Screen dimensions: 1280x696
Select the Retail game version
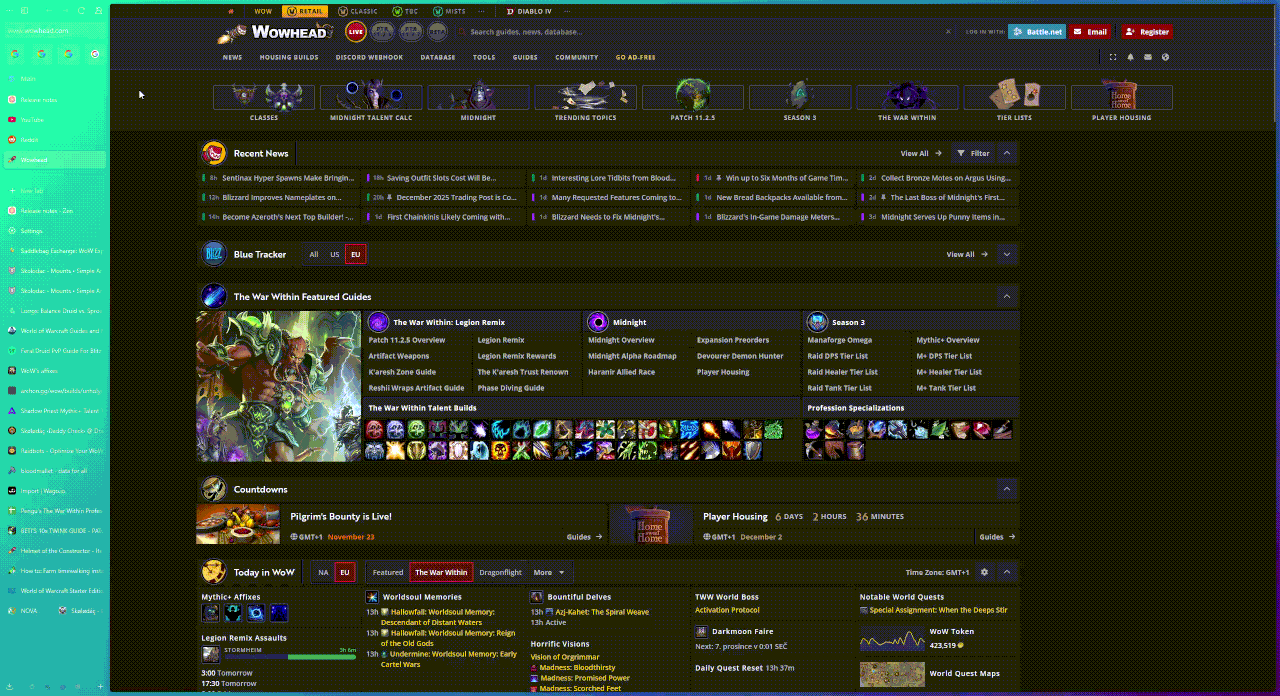[x=305, y=11]
